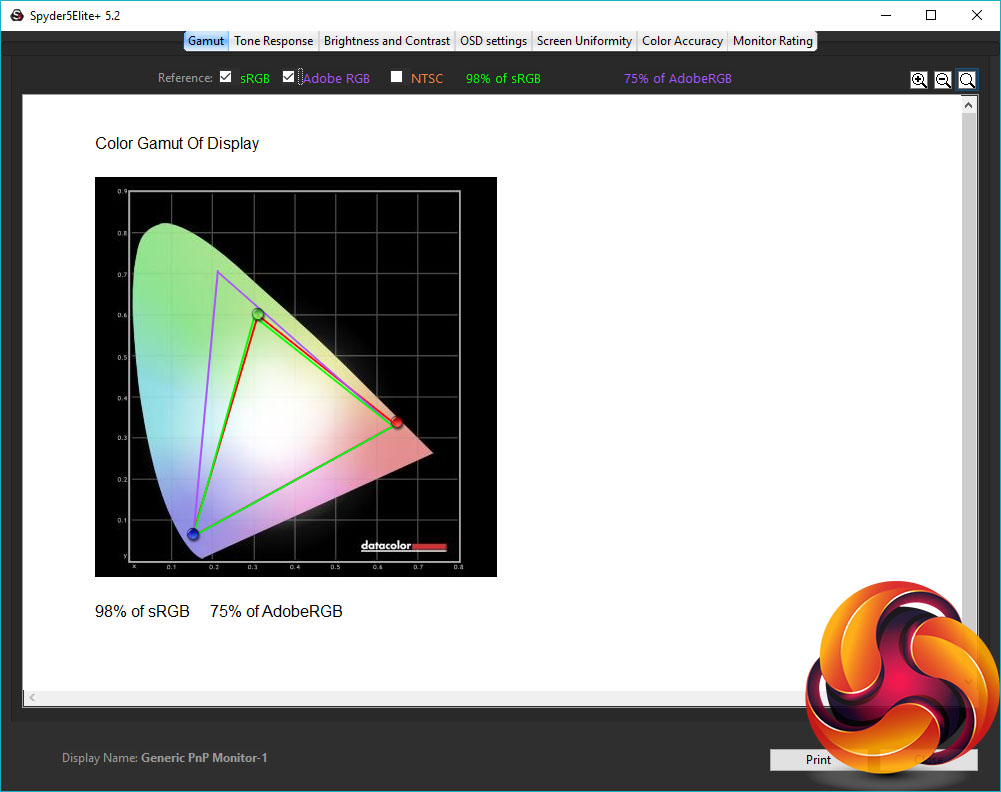1001x792 pixels.
Task: Click the green primary point on gamut chart
Action: coord(258,314)
